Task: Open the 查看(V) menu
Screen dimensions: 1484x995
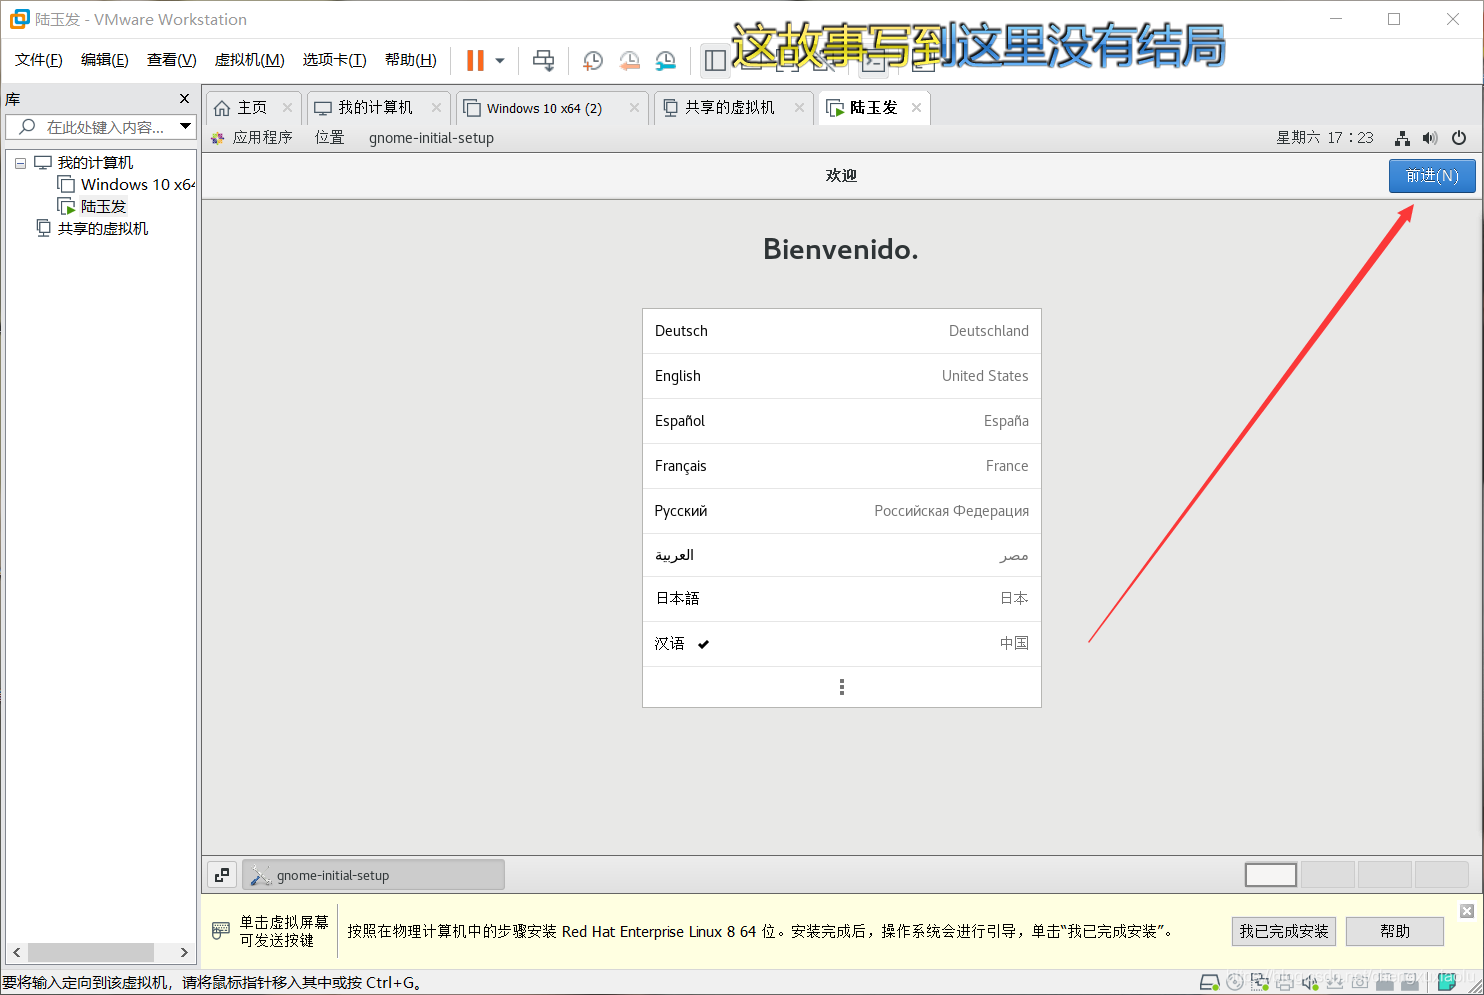Action: point(172,60)
